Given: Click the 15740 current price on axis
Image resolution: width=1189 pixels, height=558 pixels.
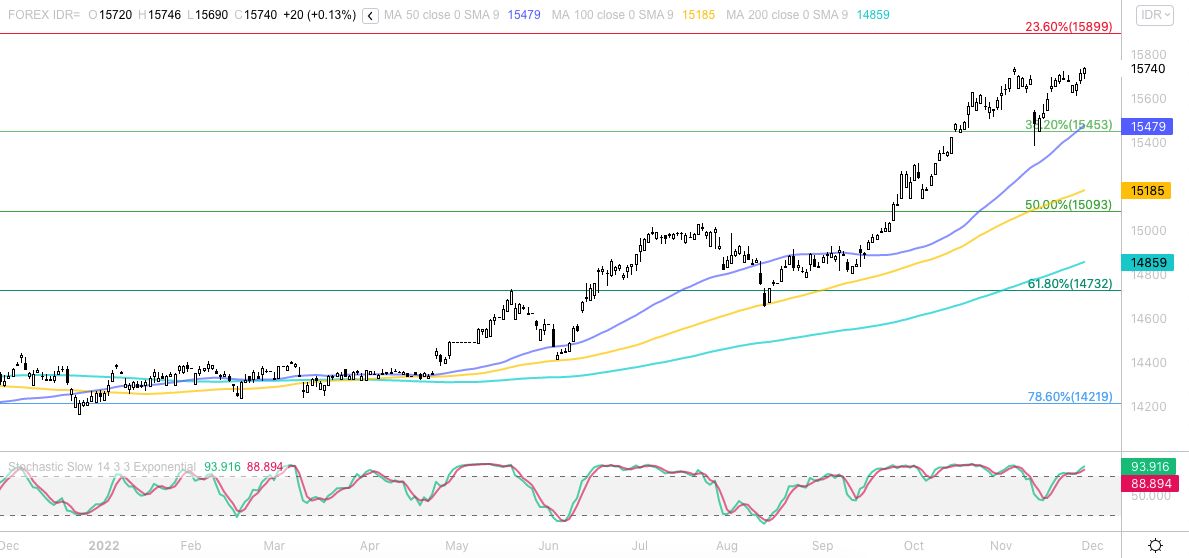Looking at the screenshot, I should pos(1147,69).
